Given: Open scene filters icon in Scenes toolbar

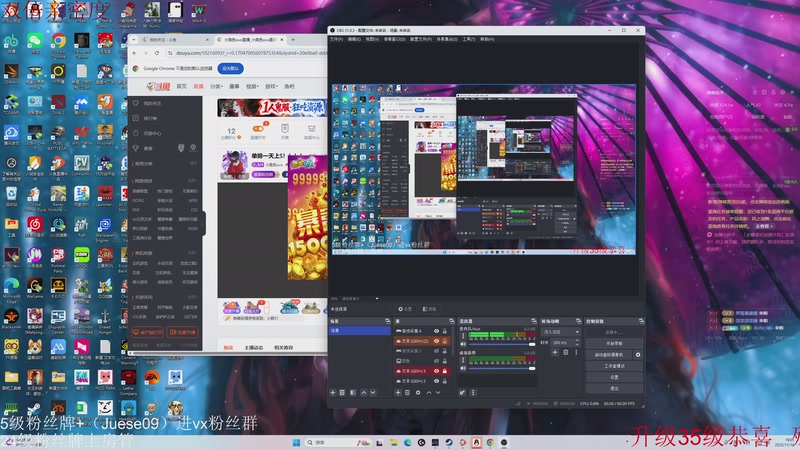Looking at the screenshot, I should tap(353, 392).
